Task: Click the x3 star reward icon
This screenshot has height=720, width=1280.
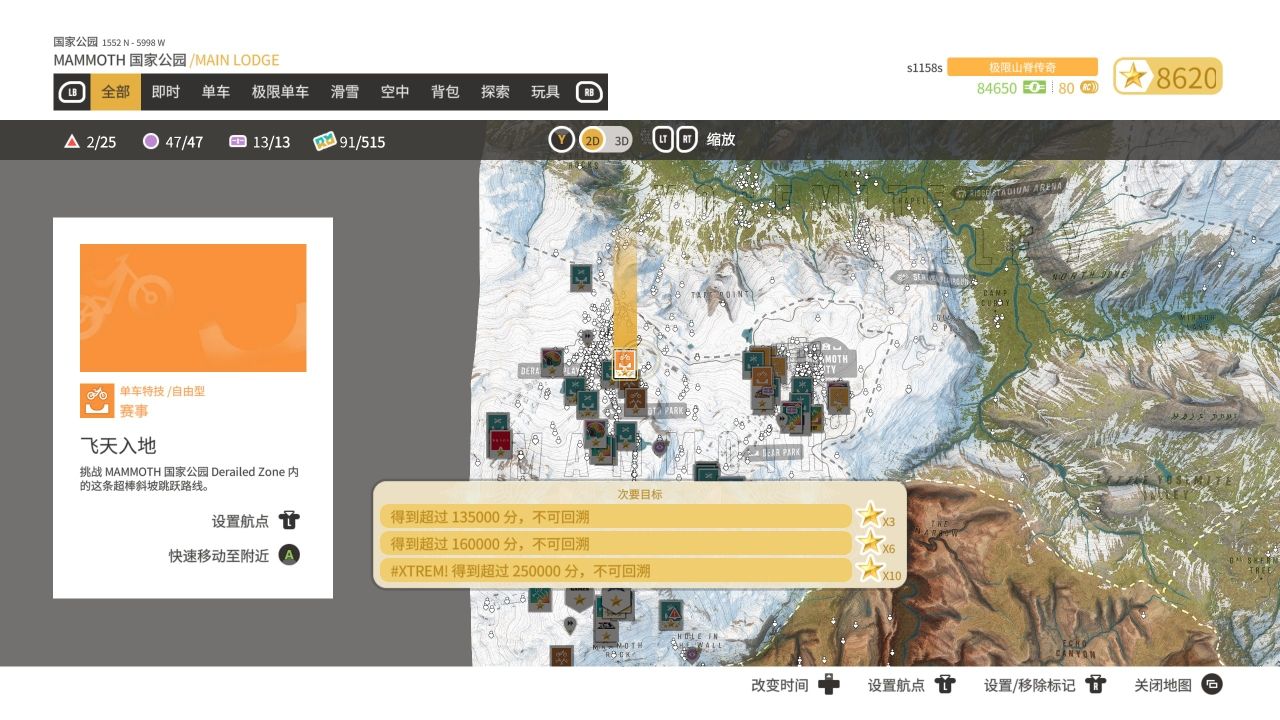Action: point(871,516)
